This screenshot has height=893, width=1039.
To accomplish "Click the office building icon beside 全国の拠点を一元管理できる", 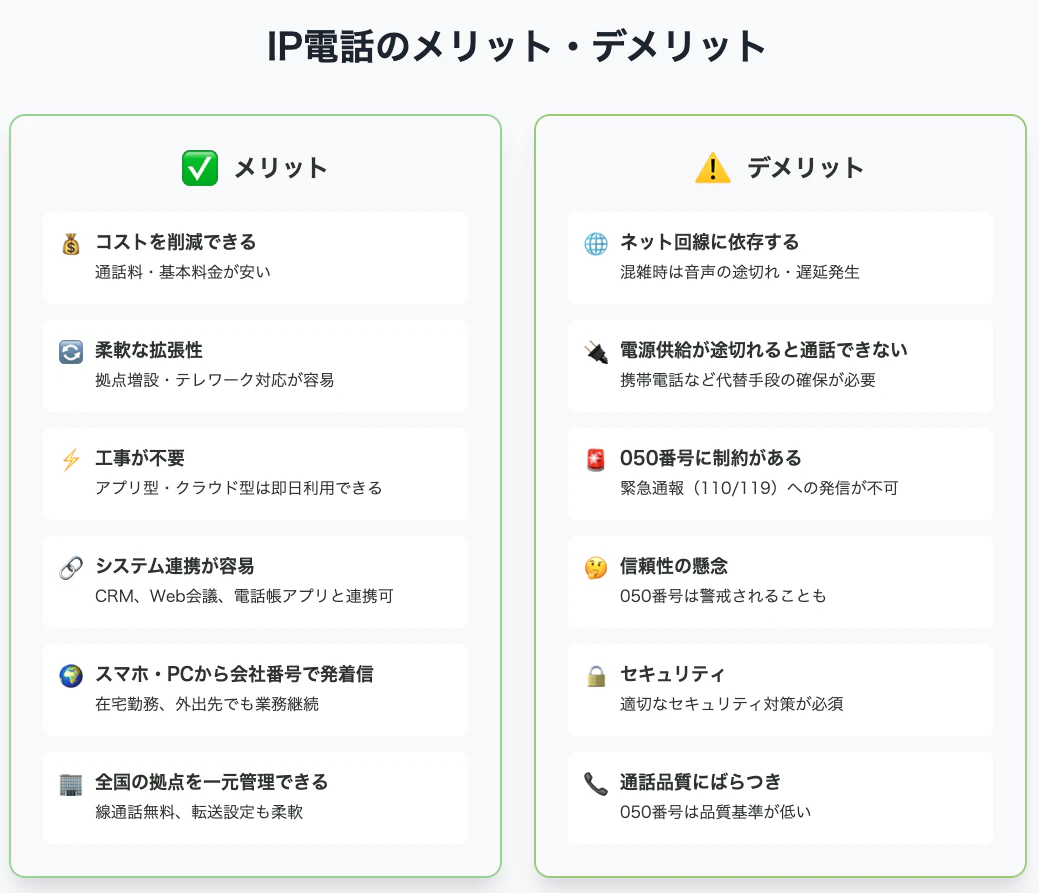I will pyautogui.click(x=70, y=783).
